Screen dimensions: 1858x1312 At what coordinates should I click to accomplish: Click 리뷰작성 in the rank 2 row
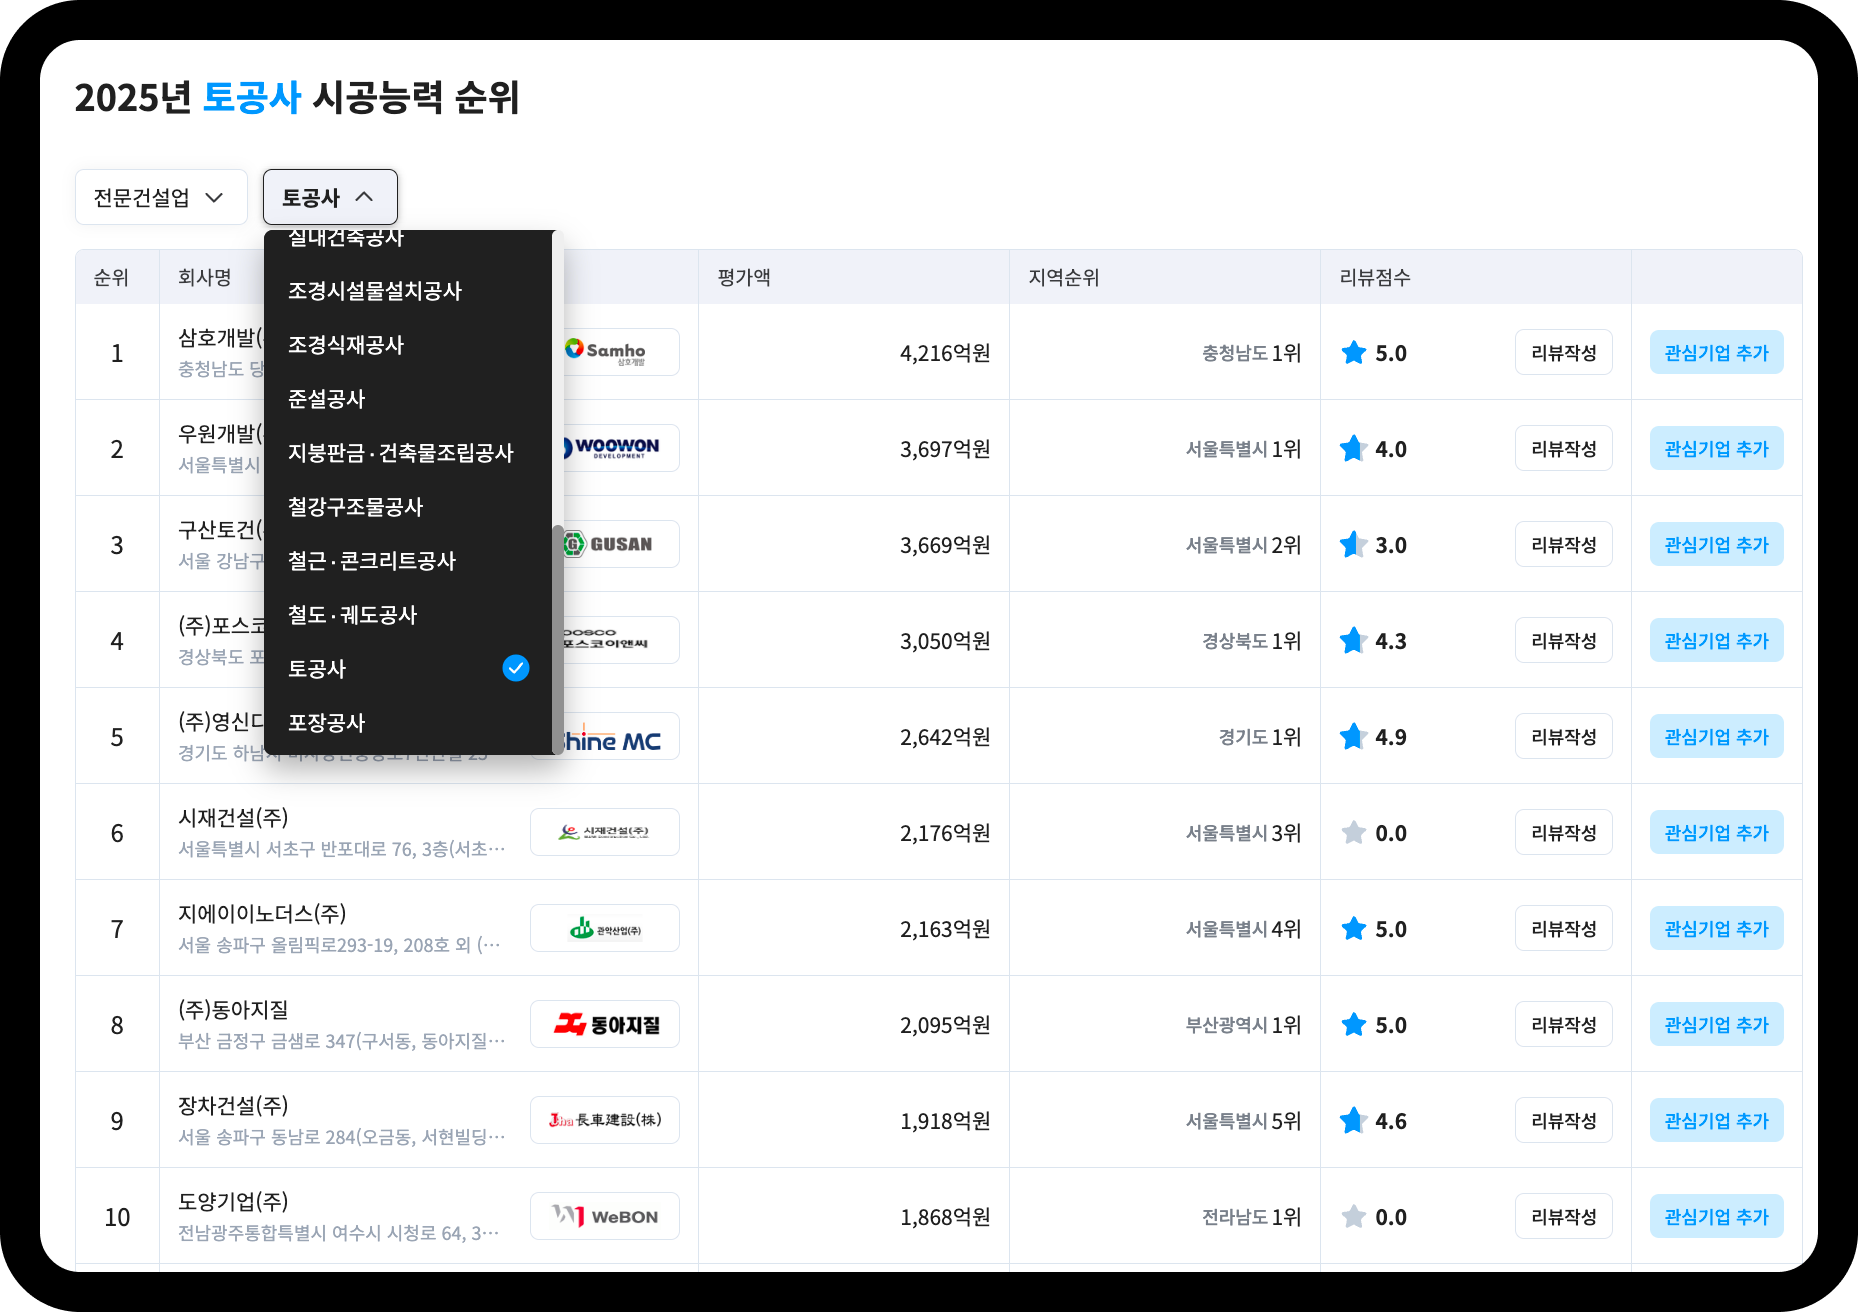1564,448
